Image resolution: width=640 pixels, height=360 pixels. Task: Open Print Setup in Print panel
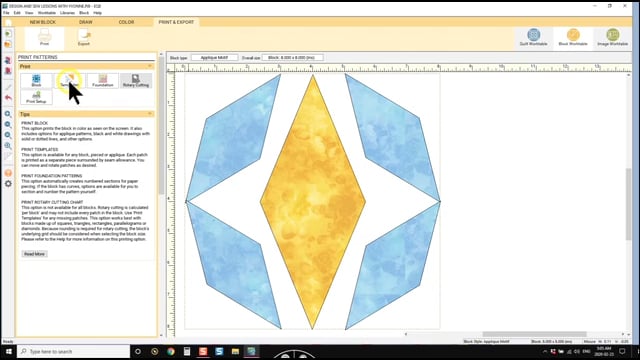coord(36,97)
